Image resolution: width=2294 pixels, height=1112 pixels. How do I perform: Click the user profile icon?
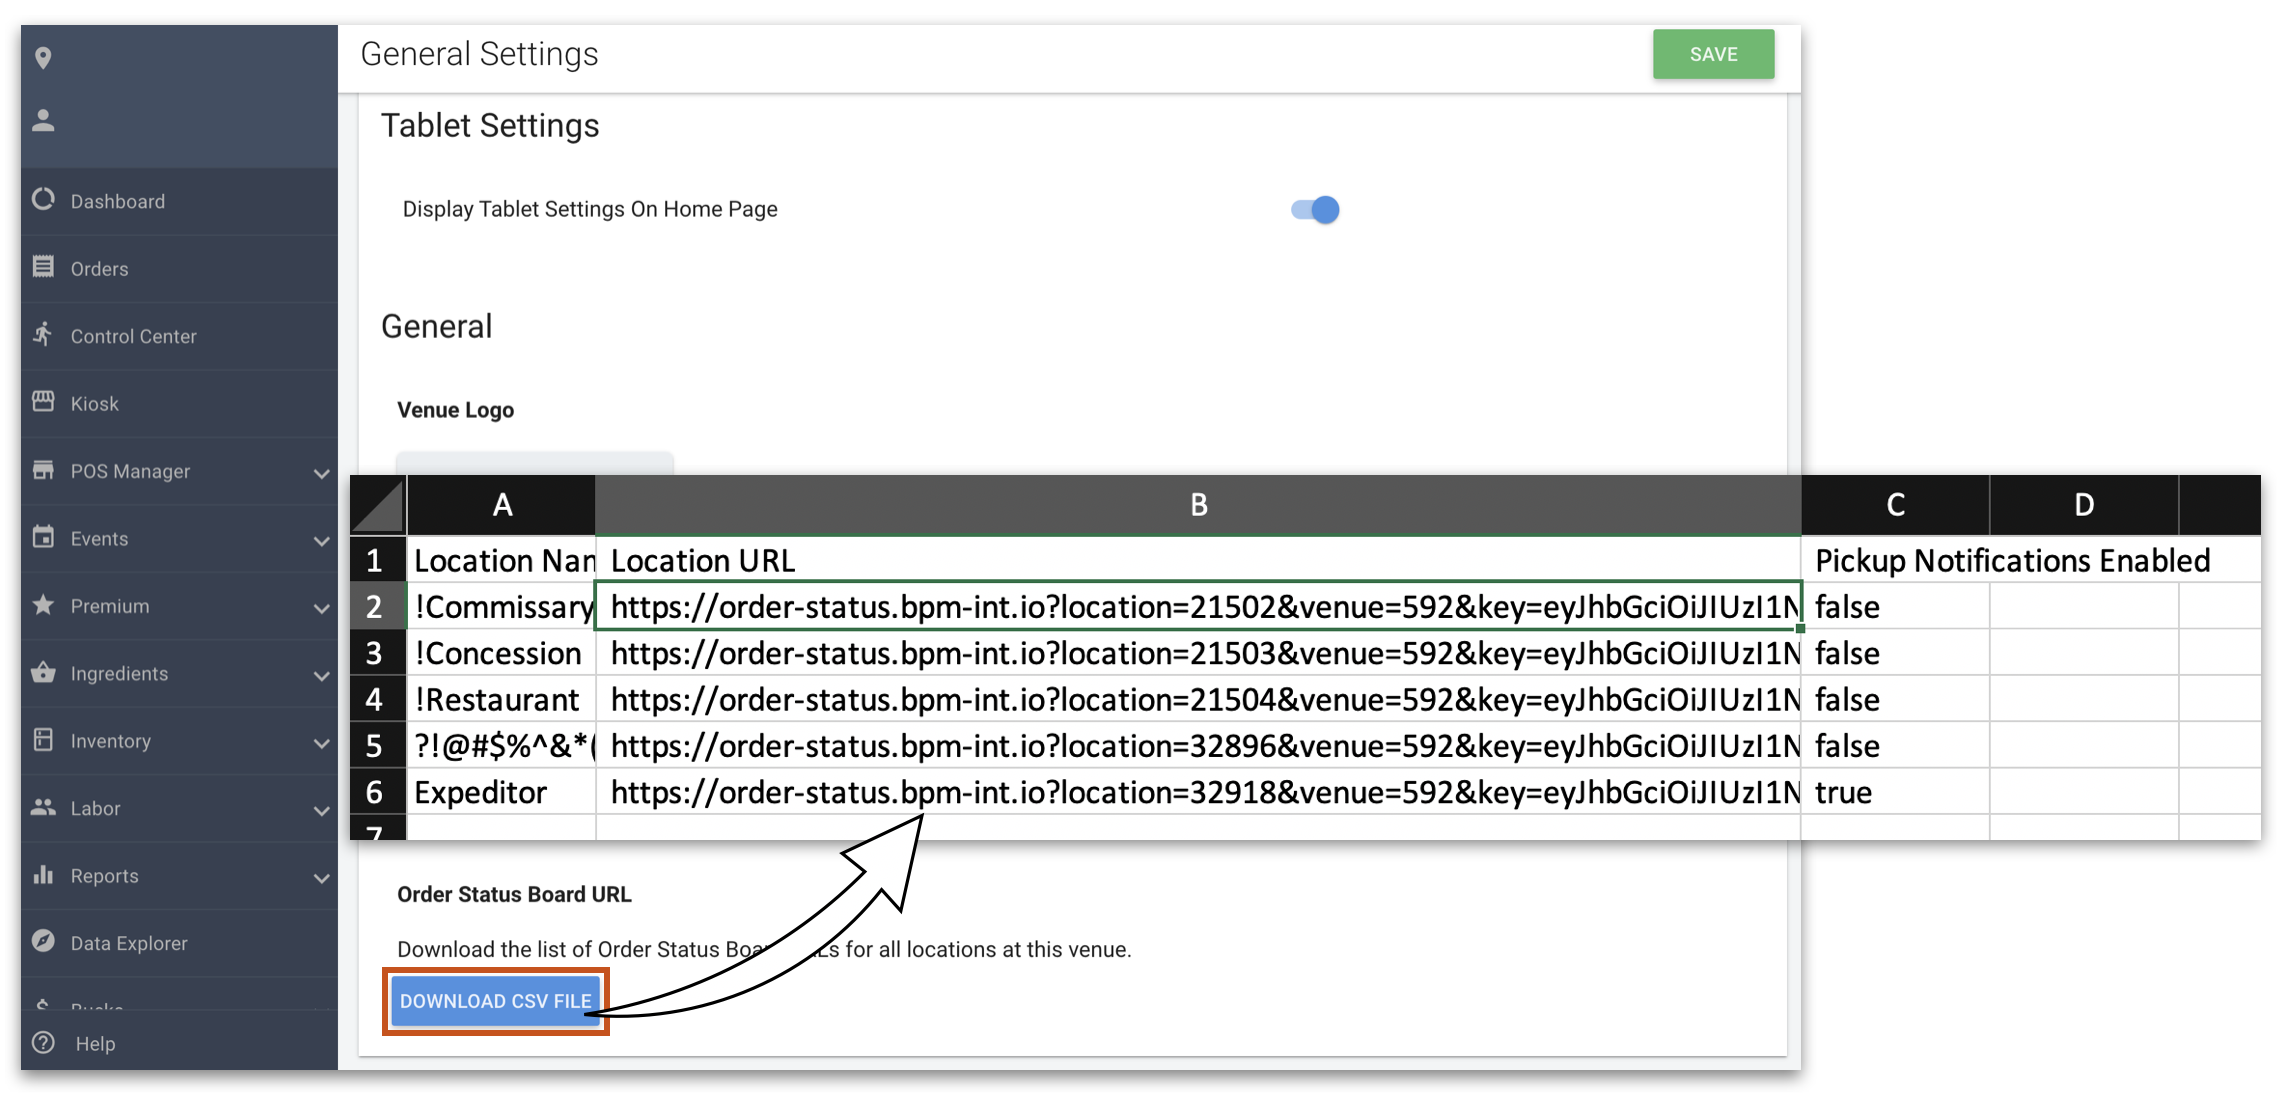[x=43, y=121]
